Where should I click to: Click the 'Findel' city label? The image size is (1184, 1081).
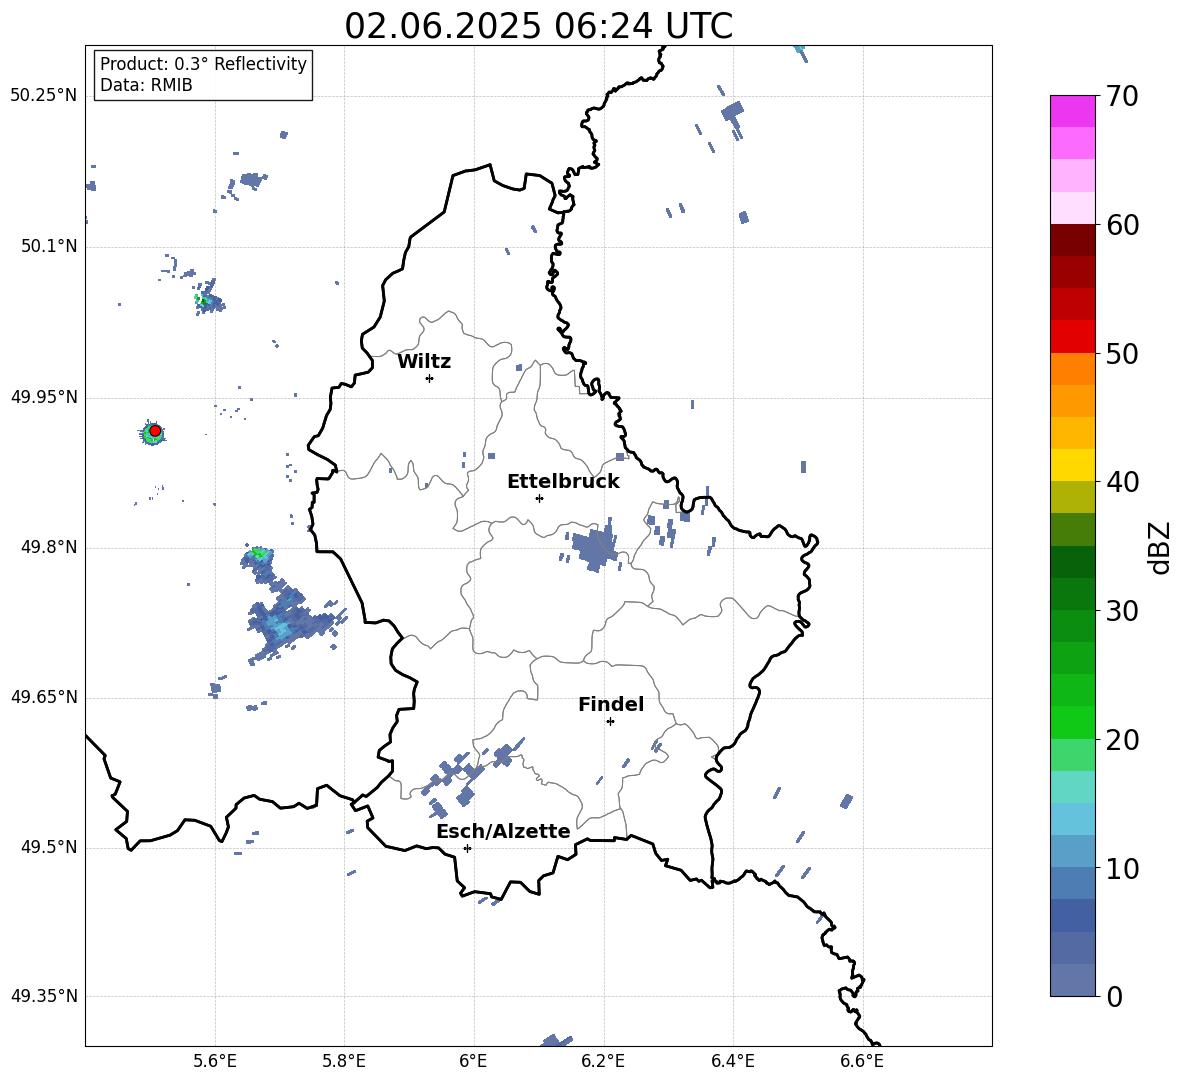coord(611,704)
